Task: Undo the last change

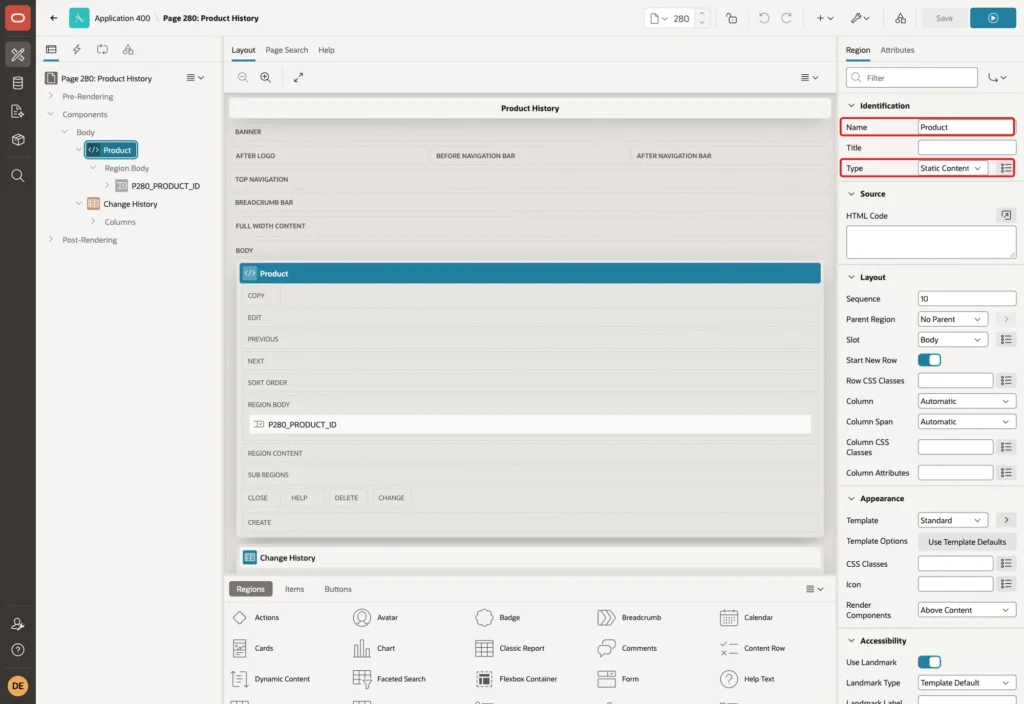Action: click(x=763, y=18)
